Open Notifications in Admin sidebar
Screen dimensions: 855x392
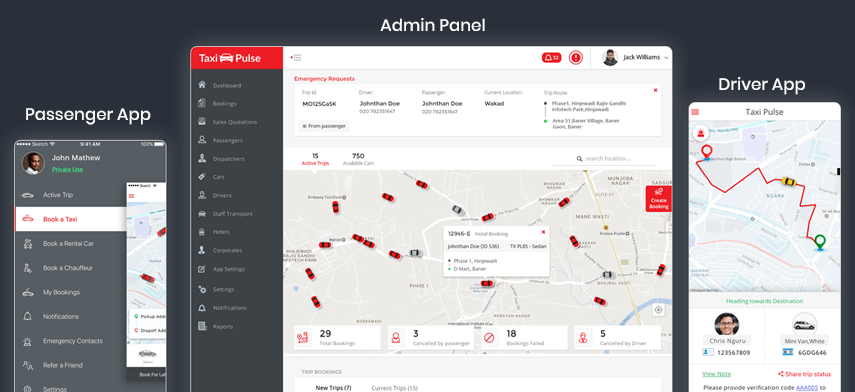pyautogui.click(x=230, y=308)
